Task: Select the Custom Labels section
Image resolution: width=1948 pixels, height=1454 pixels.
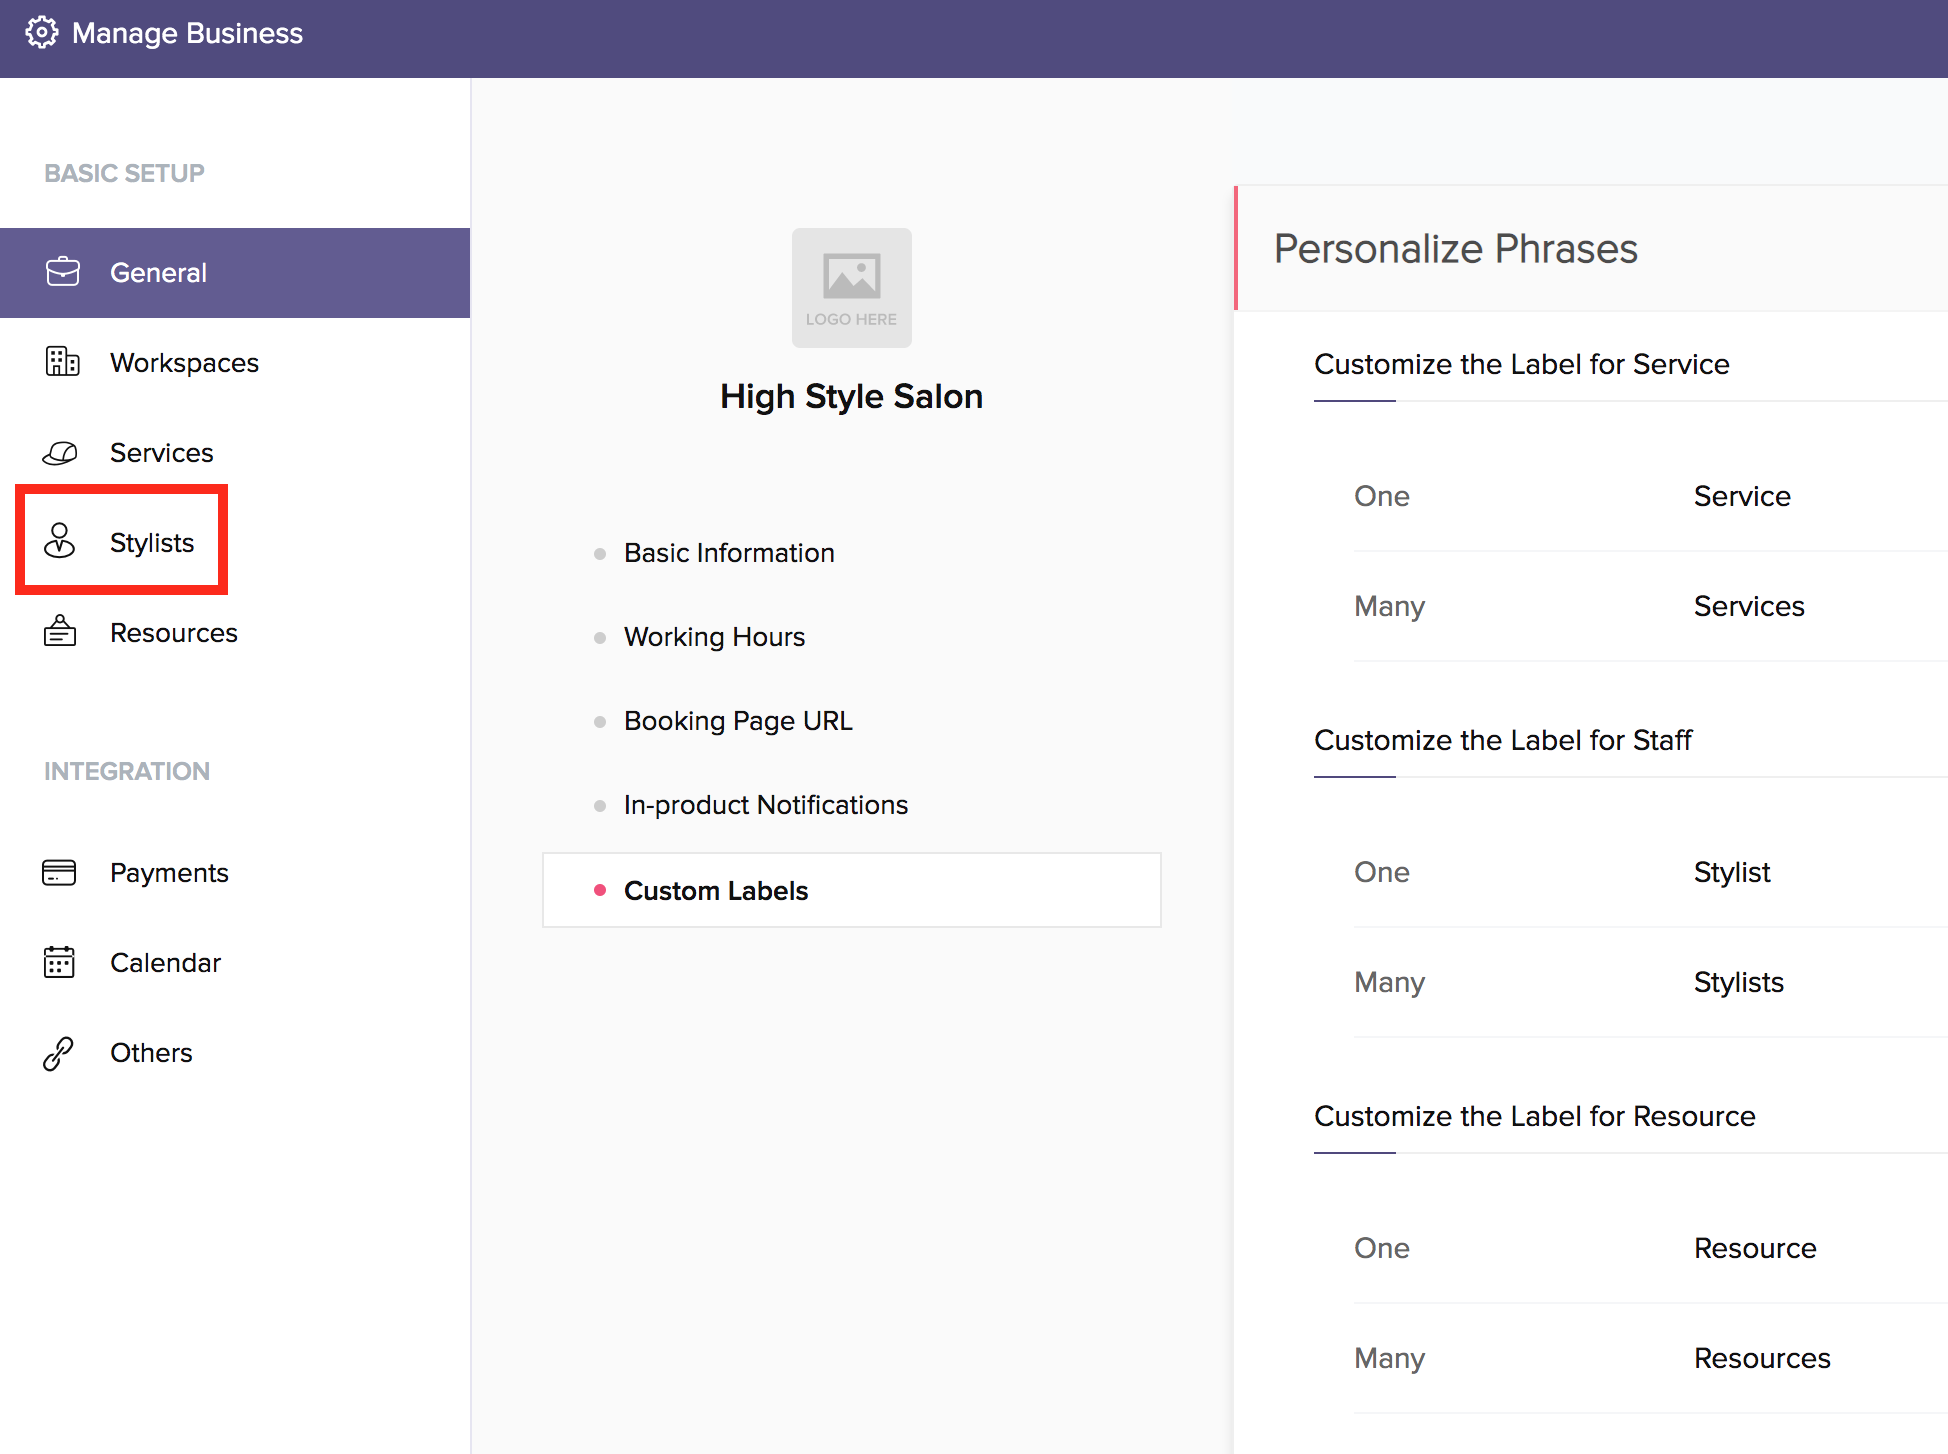Action: (715, 891)
